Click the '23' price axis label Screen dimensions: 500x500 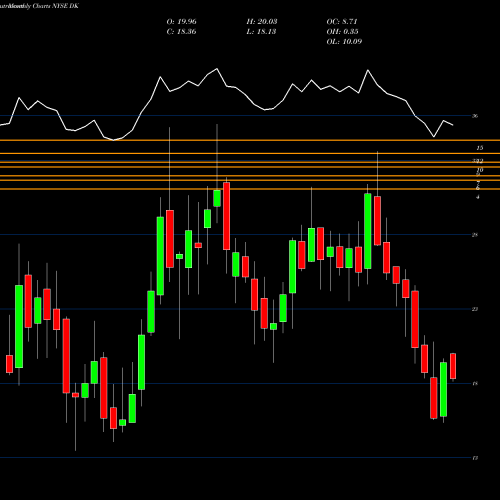475,309
